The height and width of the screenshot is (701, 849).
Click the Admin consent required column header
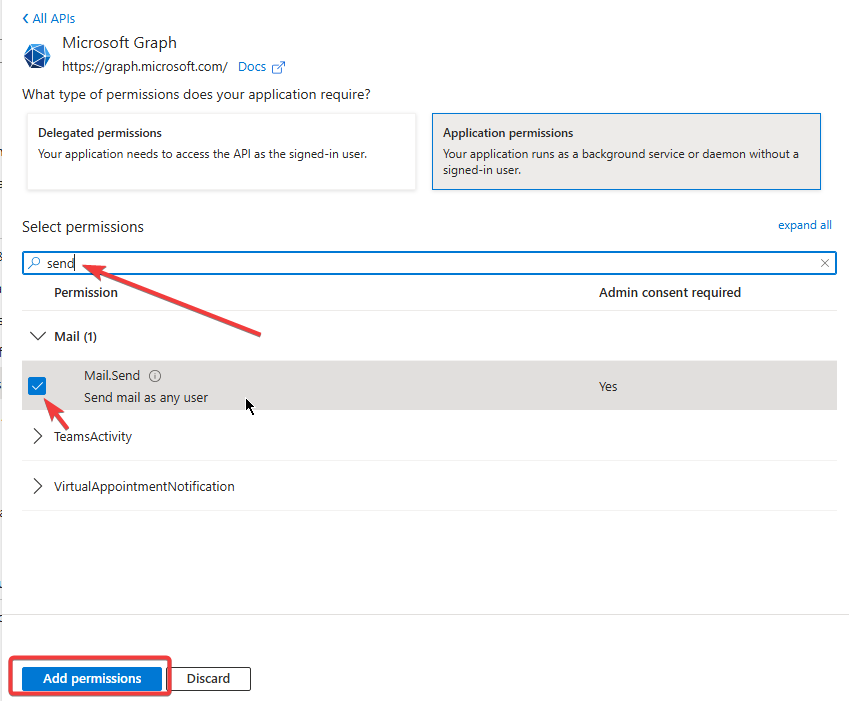tap(669, 292)
